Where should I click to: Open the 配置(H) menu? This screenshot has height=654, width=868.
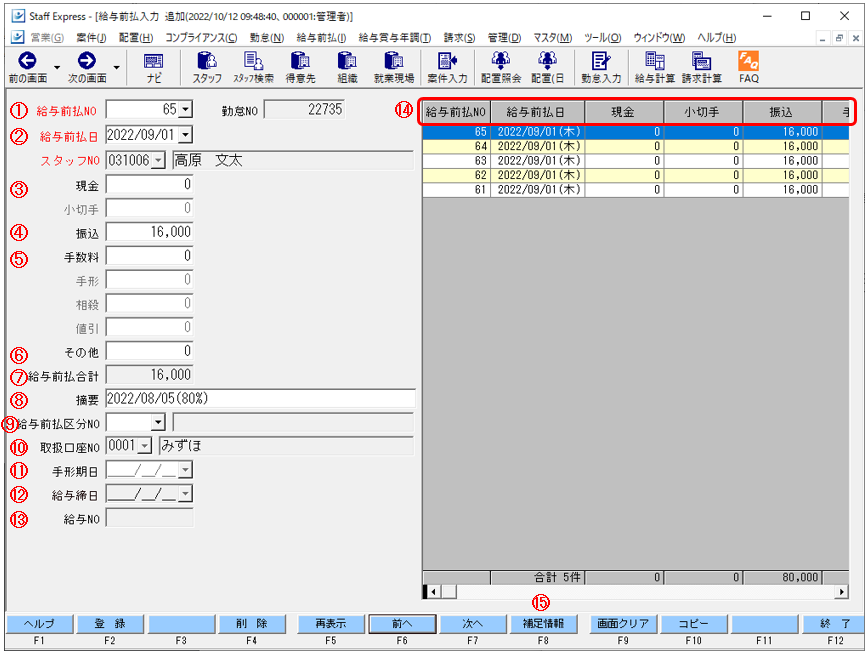[136, 38]
